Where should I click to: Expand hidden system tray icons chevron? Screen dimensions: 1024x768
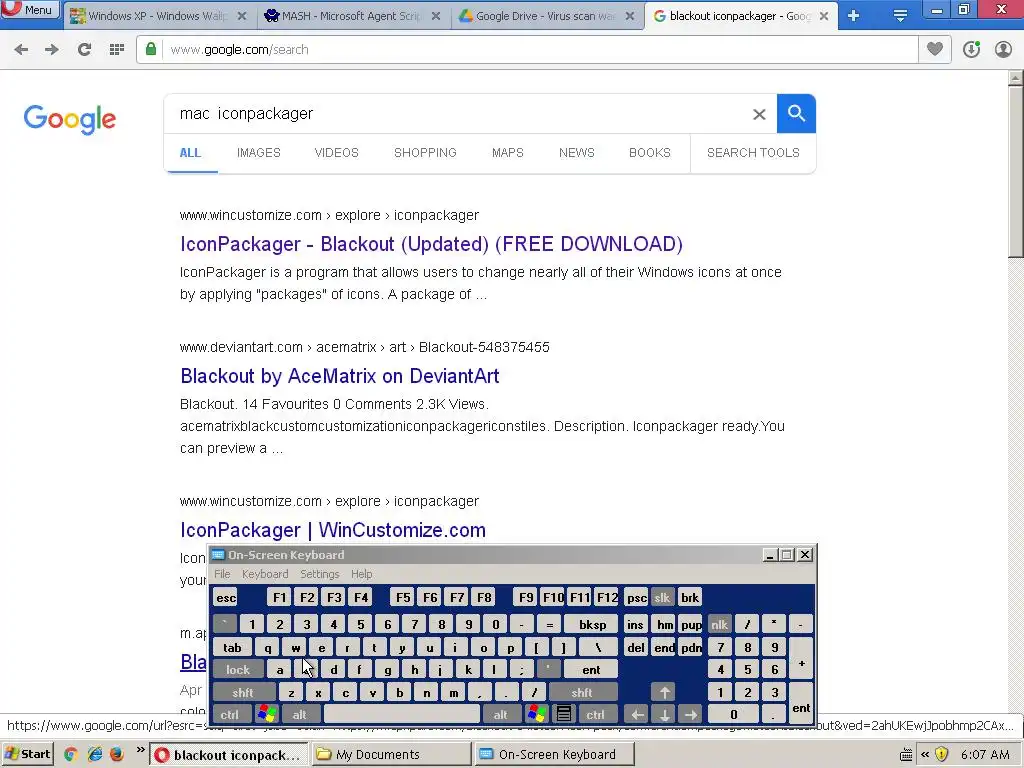coord(925,755)
